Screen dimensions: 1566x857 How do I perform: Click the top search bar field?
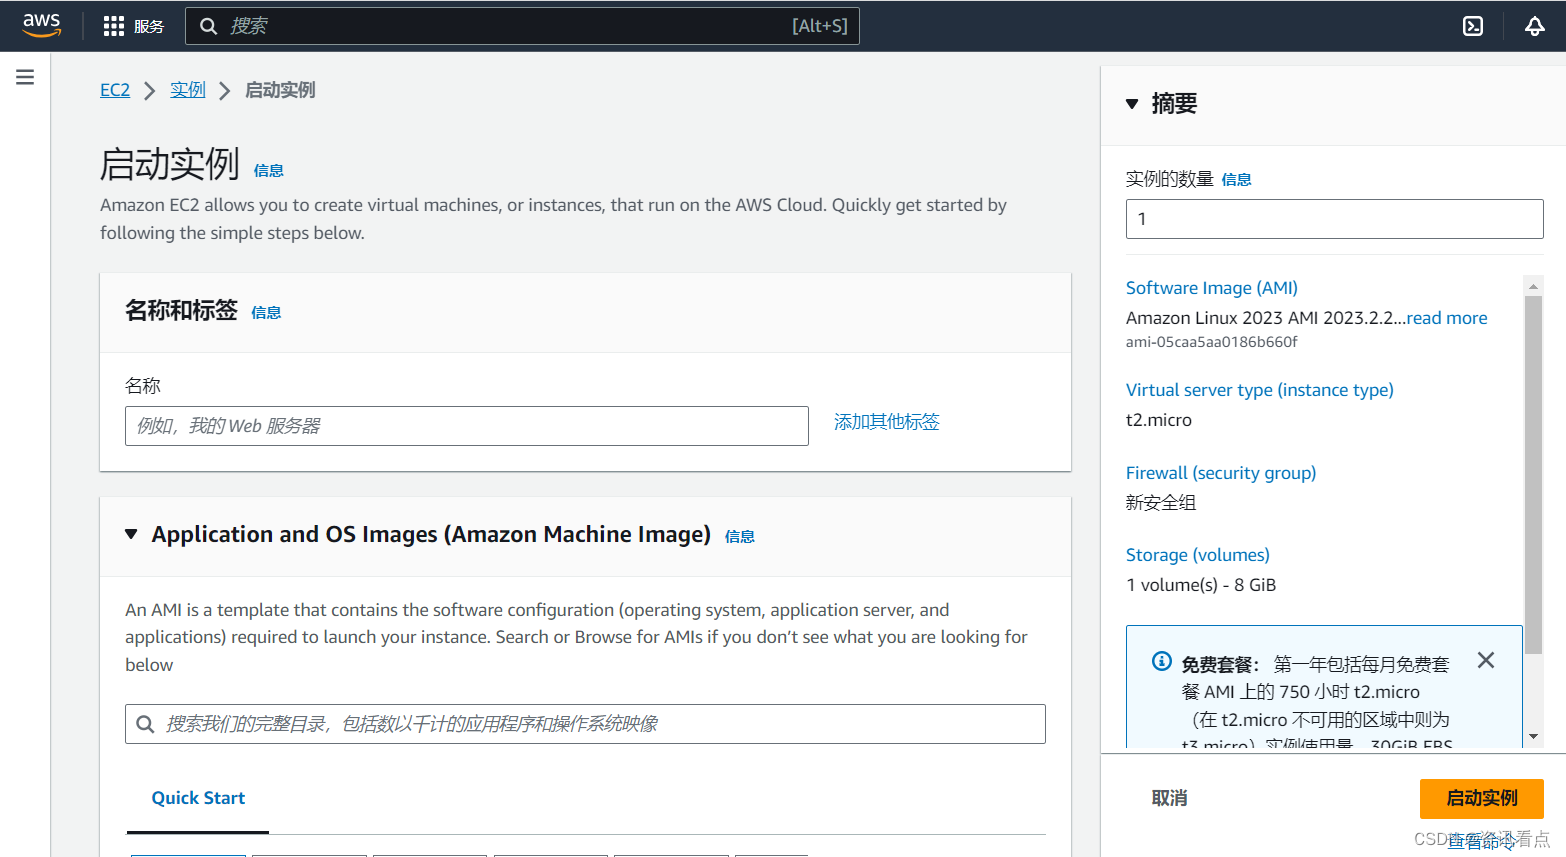coord(522,26)
